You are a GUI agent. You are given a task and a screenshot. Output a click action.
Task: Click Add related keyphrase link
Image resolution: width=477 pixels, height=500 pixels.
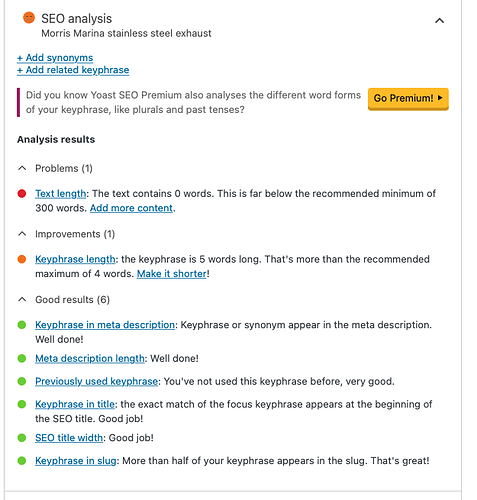pos(73,70)
